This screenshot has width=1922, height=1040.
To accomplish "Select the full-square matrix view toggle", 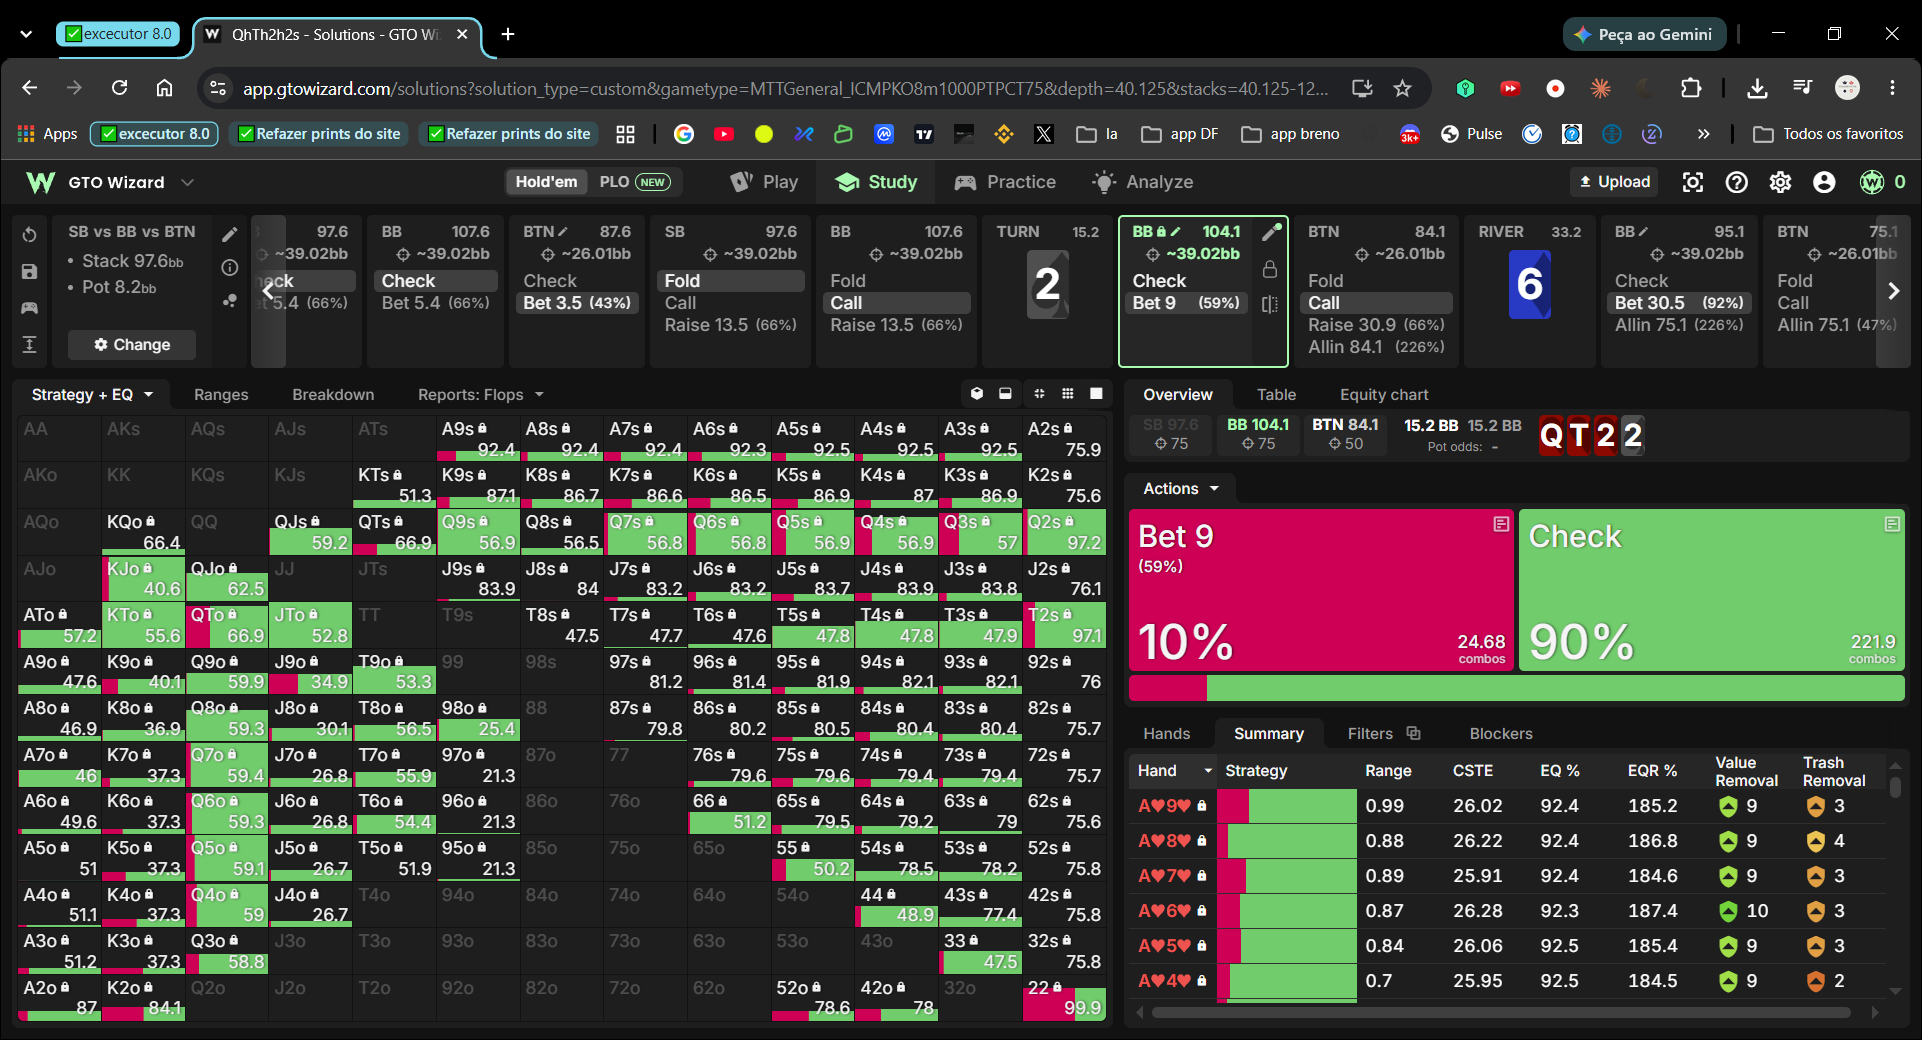I will (1096, 394).
